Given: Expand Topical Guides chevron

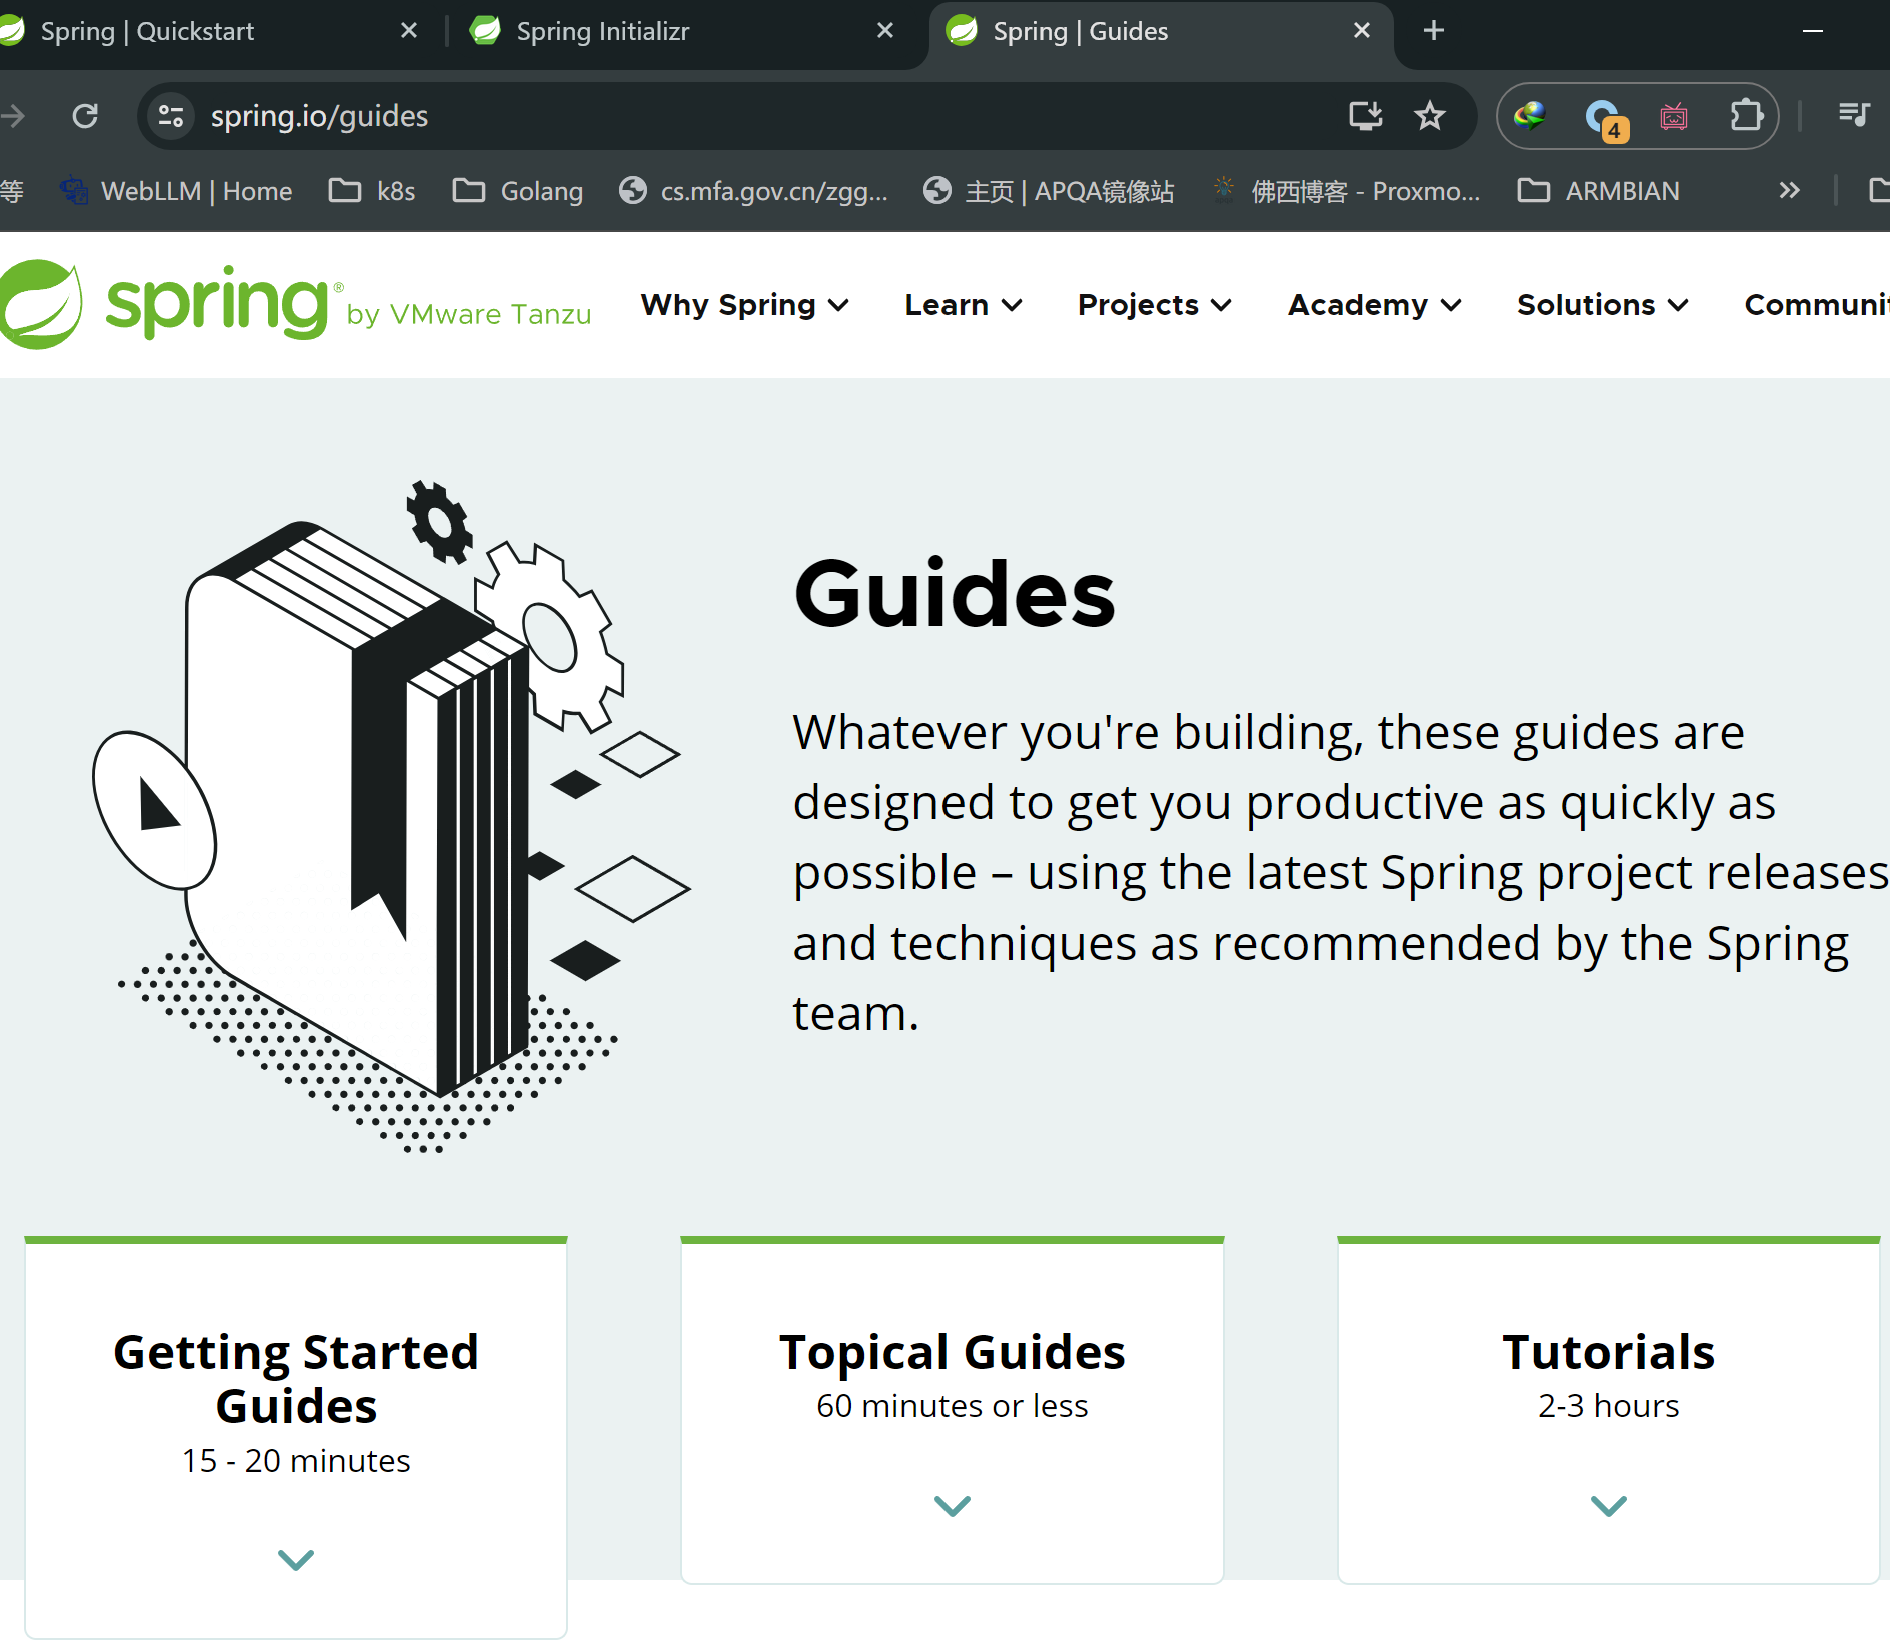Looking at the screenshot, I should click(952, 1505).
